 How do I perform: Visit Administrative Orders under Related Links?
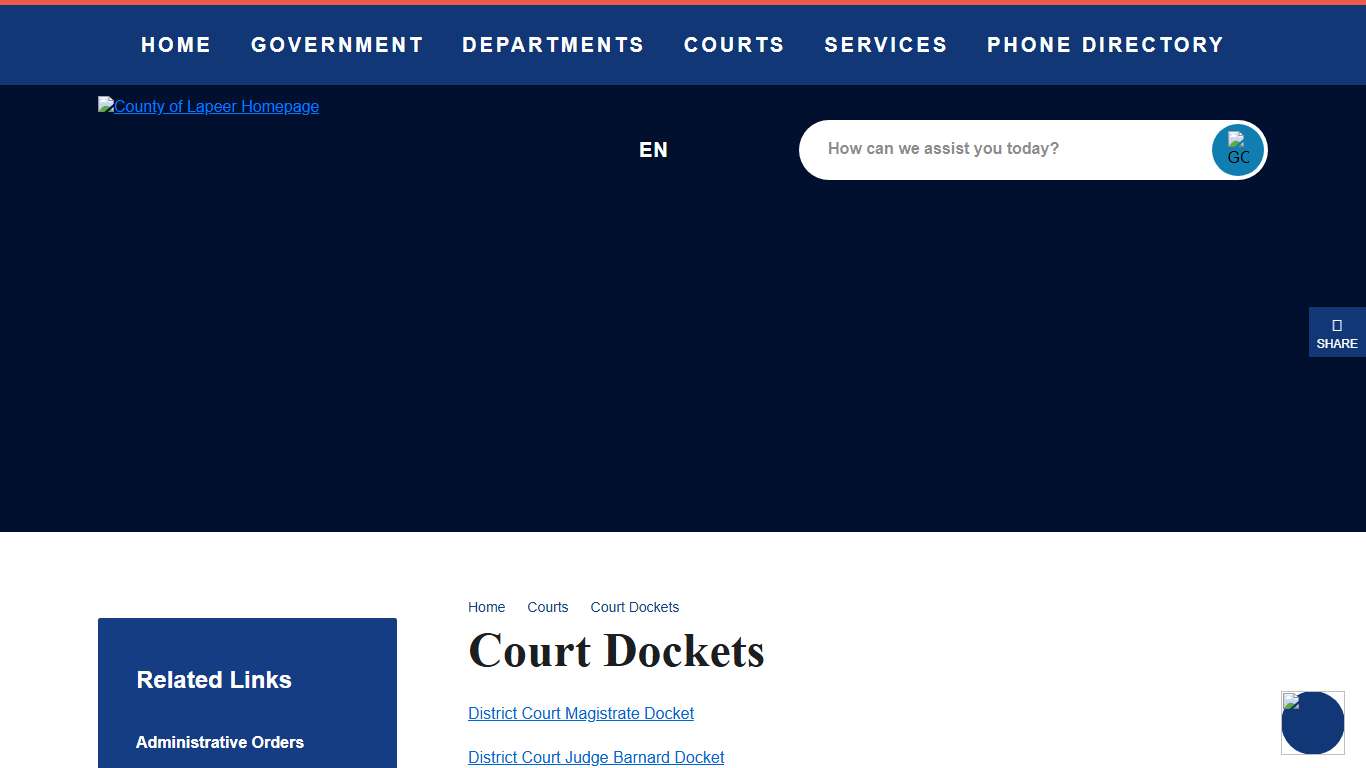point(220,742)
